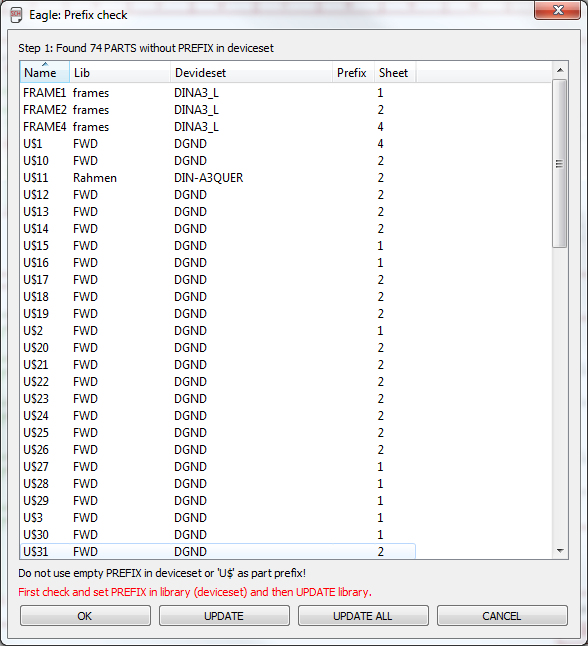Select the U$11 Rahmen DIN-A3QUER row
The width and height of the screenshot is (588, 647).
pyautogui.click(x=218, y=178)
